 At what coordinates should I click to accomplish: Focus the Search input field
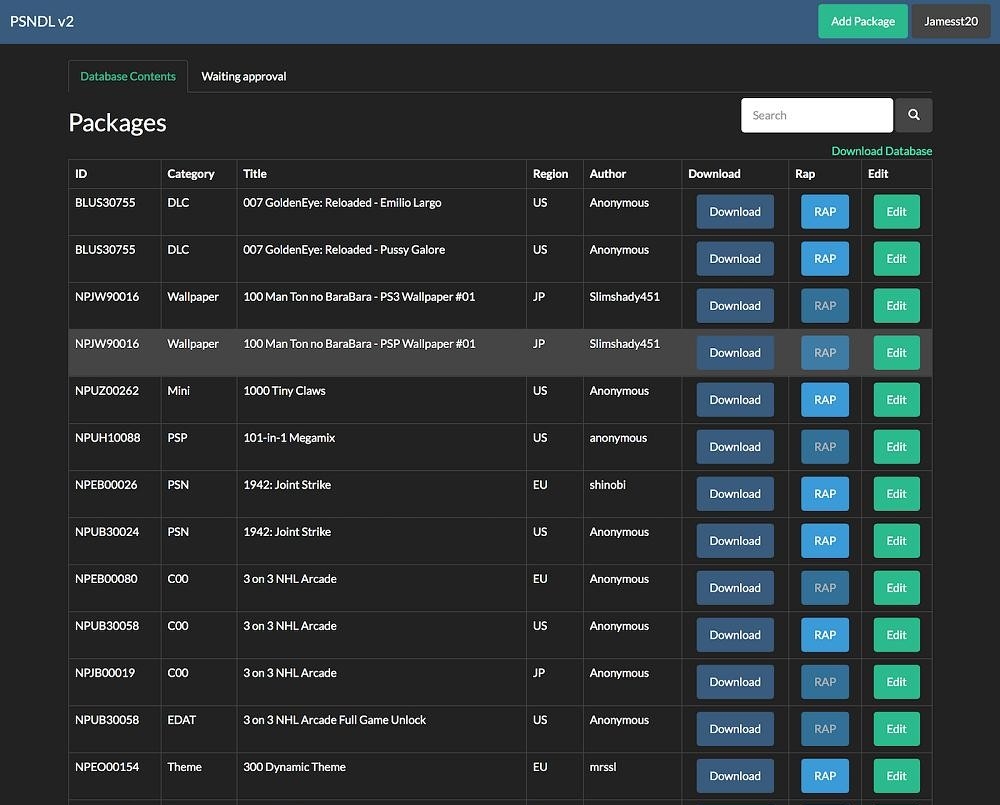tap(816, 115)
